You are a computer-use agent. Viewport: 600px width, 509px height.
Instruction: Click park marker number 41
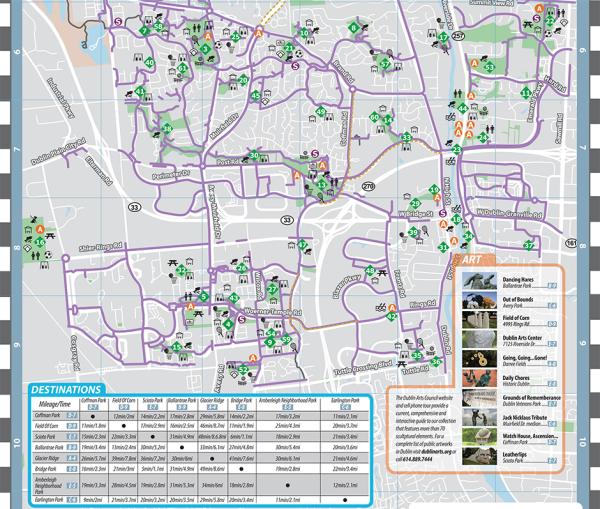(140, 91)
